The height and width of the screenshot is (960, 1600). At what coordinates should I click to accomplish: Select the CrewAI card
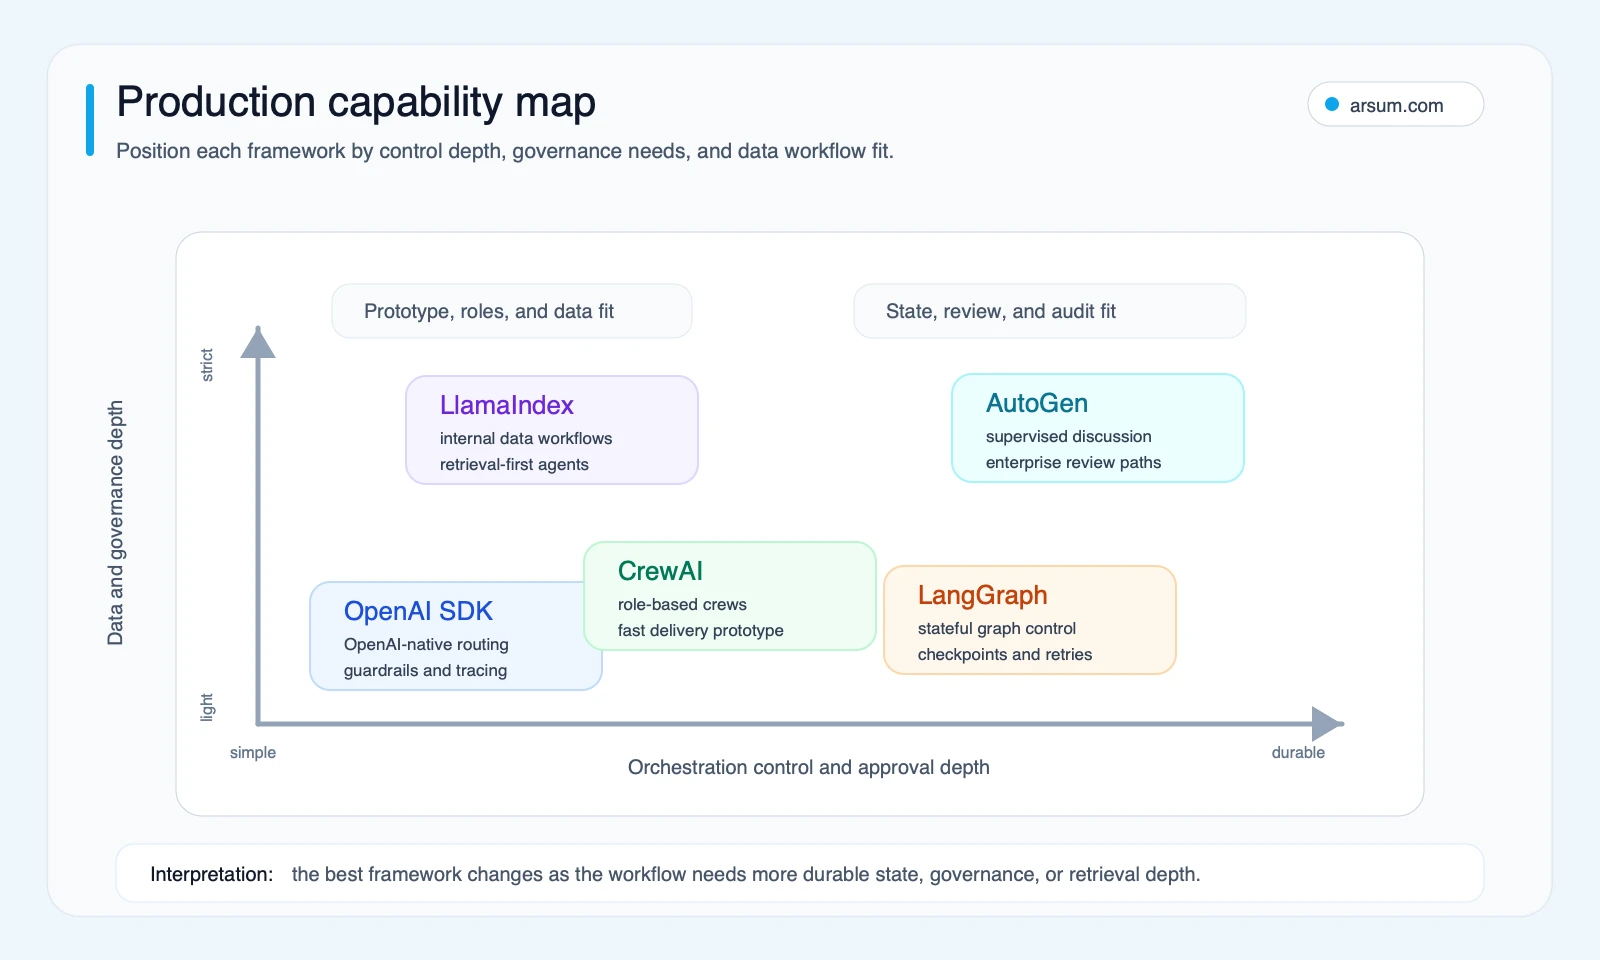point(730,596)
